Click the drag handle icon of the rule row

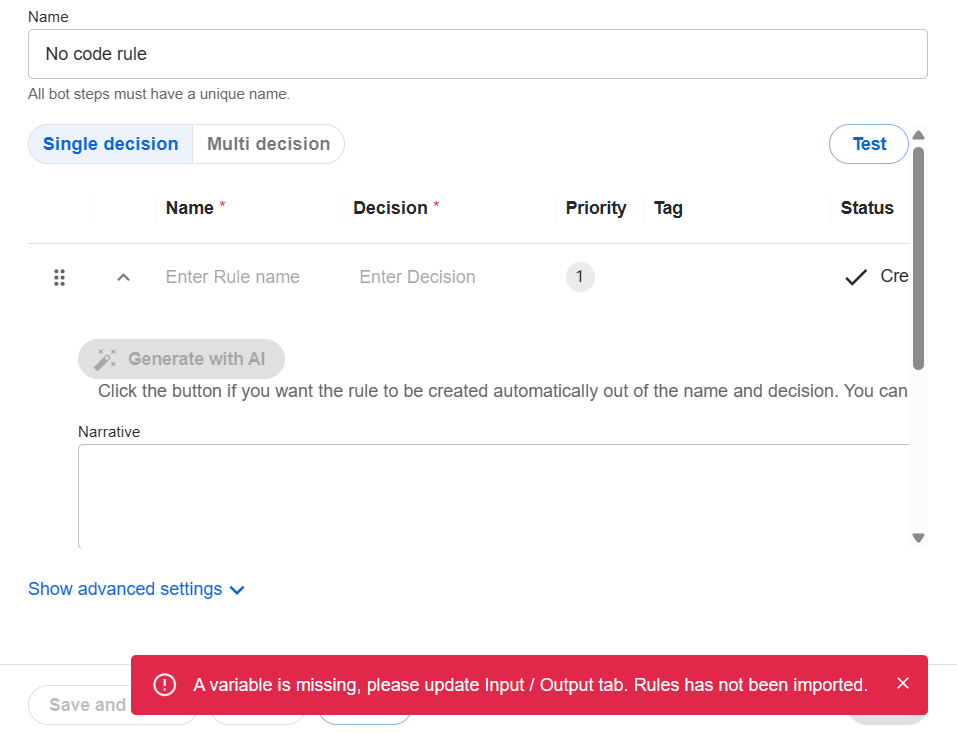[59, 278]
